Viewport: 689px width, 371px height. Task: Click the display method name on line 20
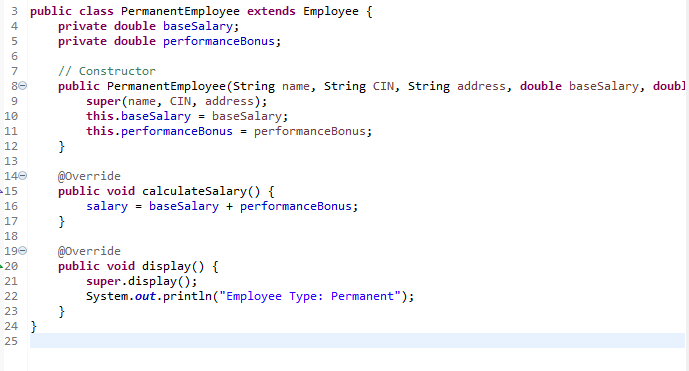point(167,266)
